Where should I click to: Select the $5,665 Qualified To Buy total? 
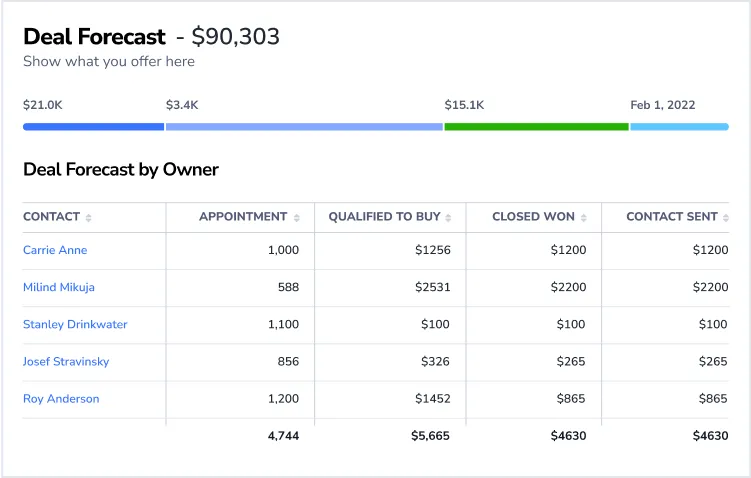pyautogui.click(x=430, y=436)
